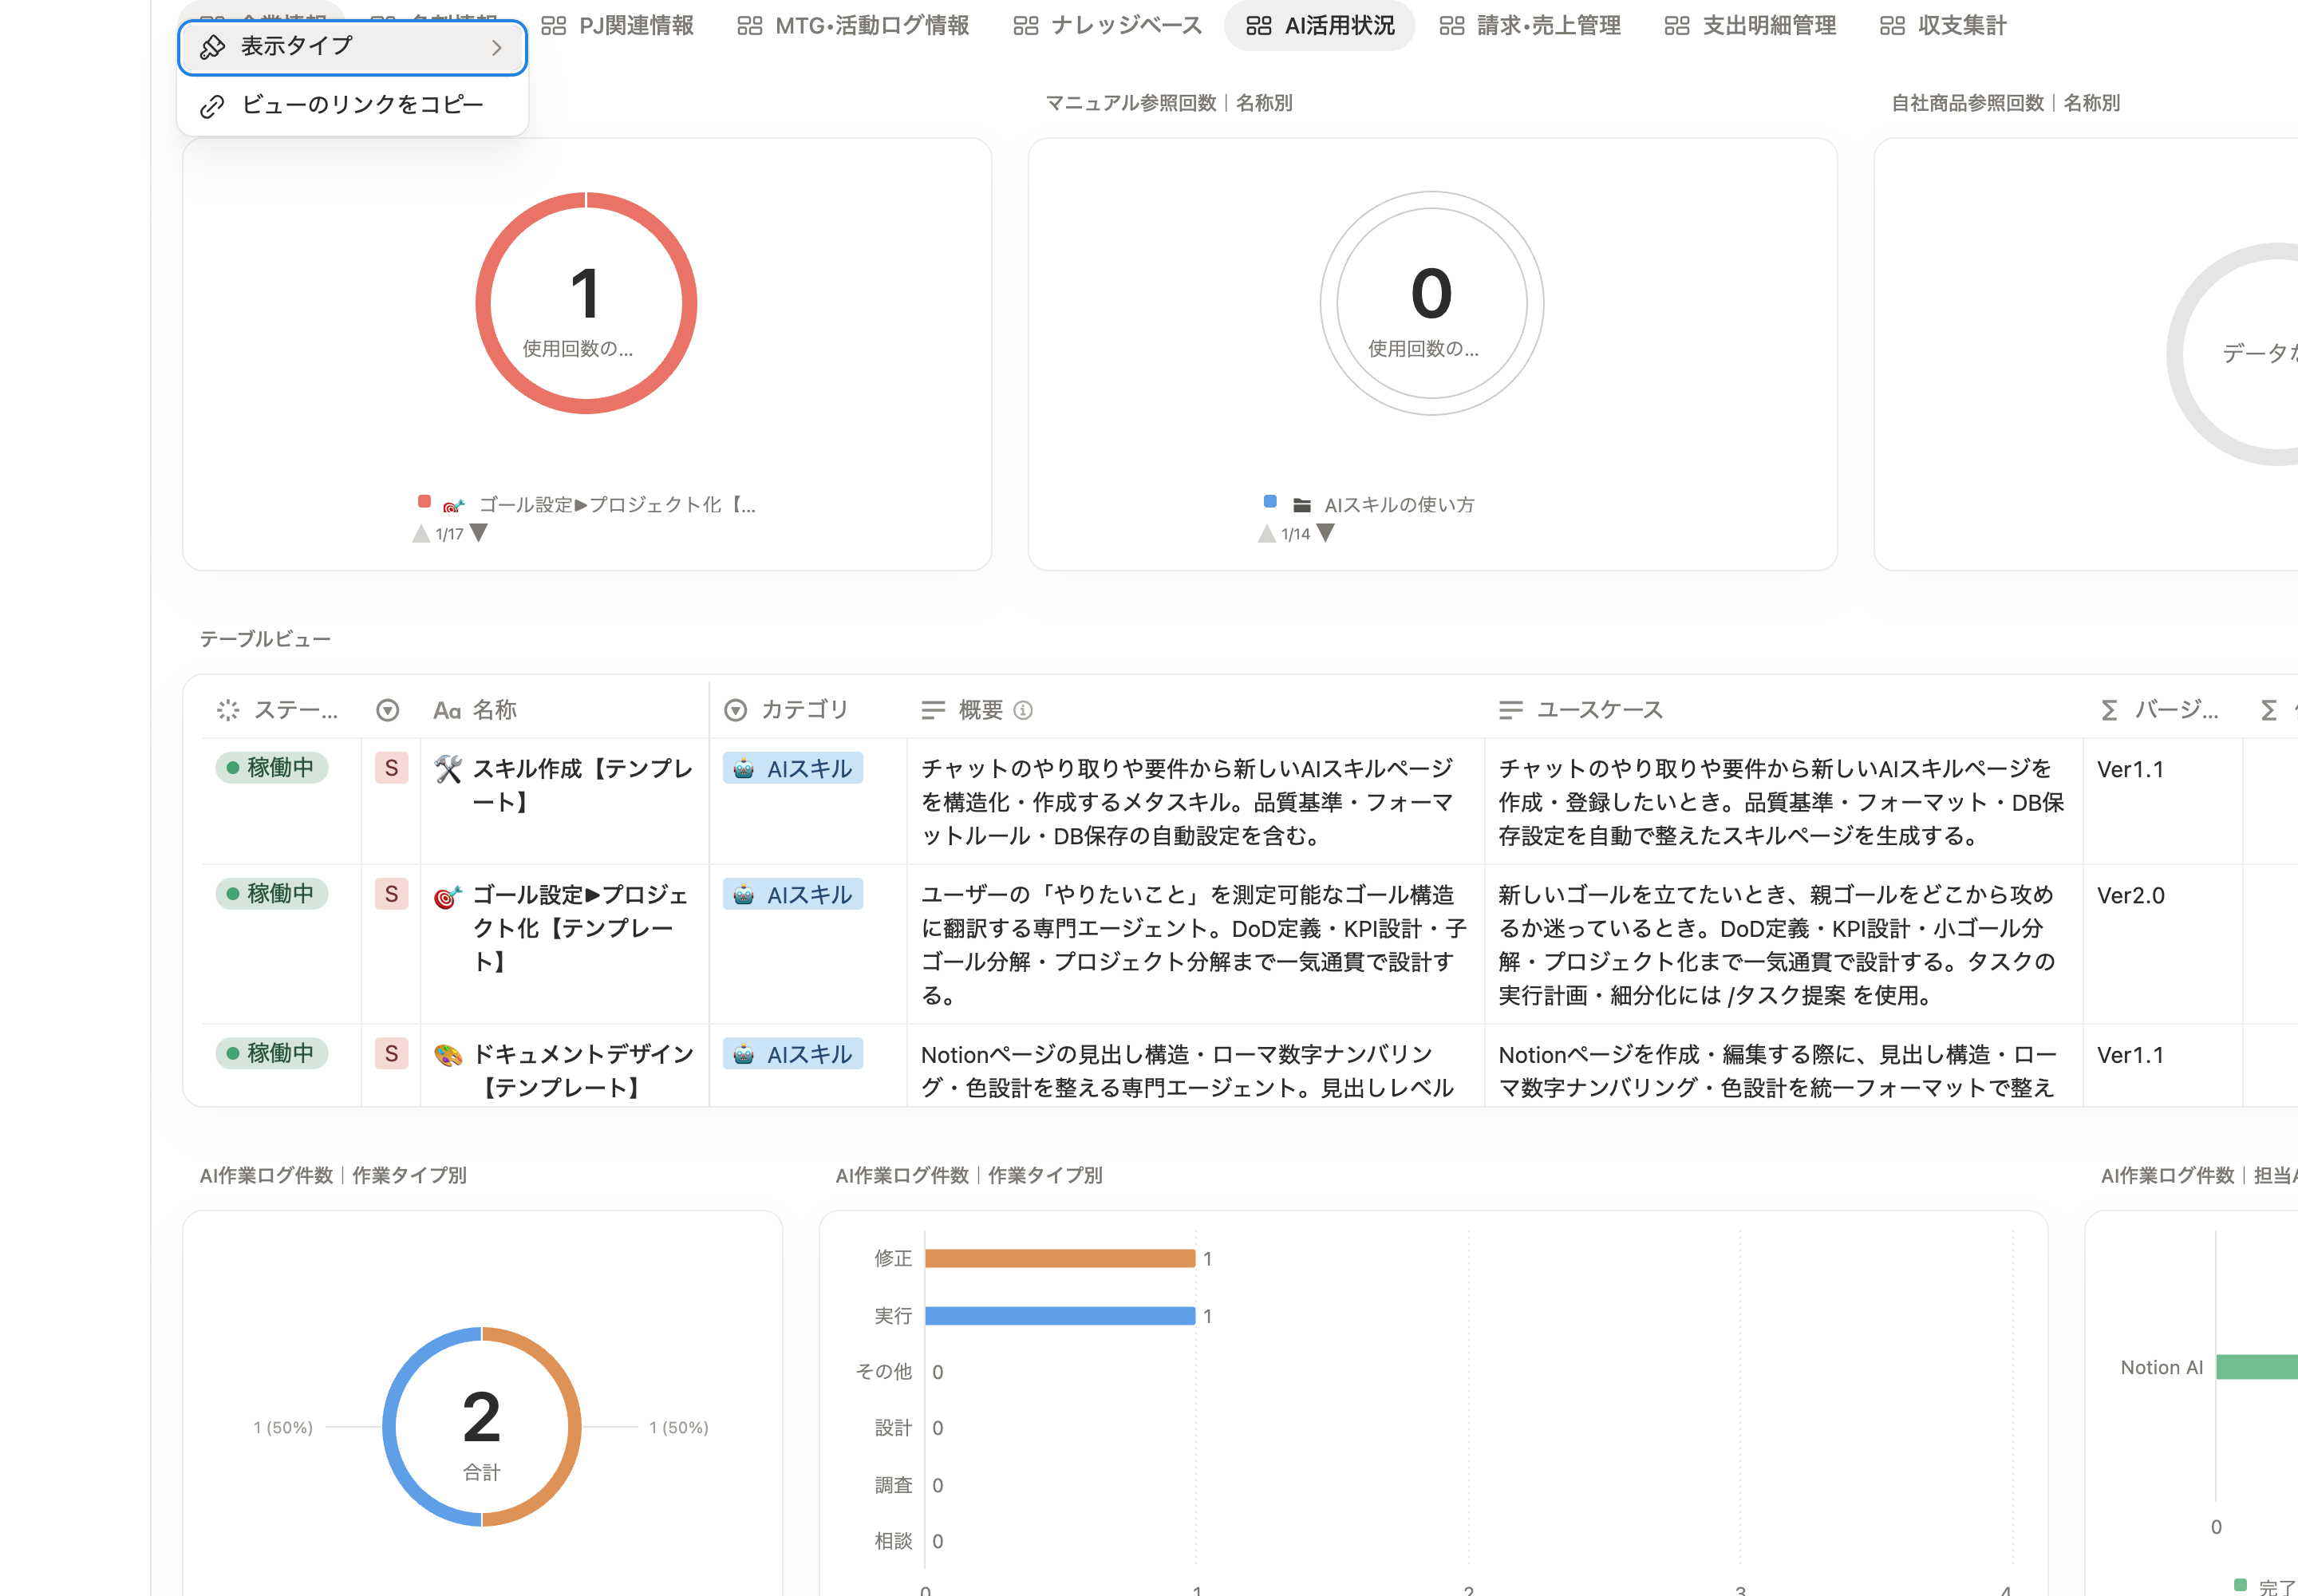Click the orange 修正 bar in chart
This screenshot has width=2298, height=1596.
[x=1060, y=1258]
